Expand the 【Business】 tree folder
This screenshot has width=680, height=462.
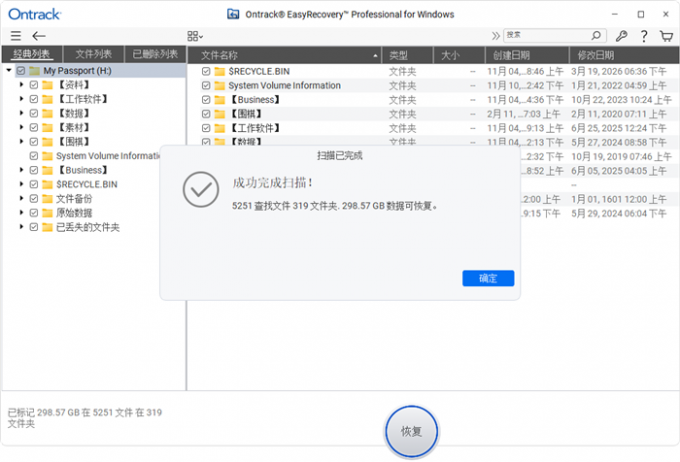point(21,170)
